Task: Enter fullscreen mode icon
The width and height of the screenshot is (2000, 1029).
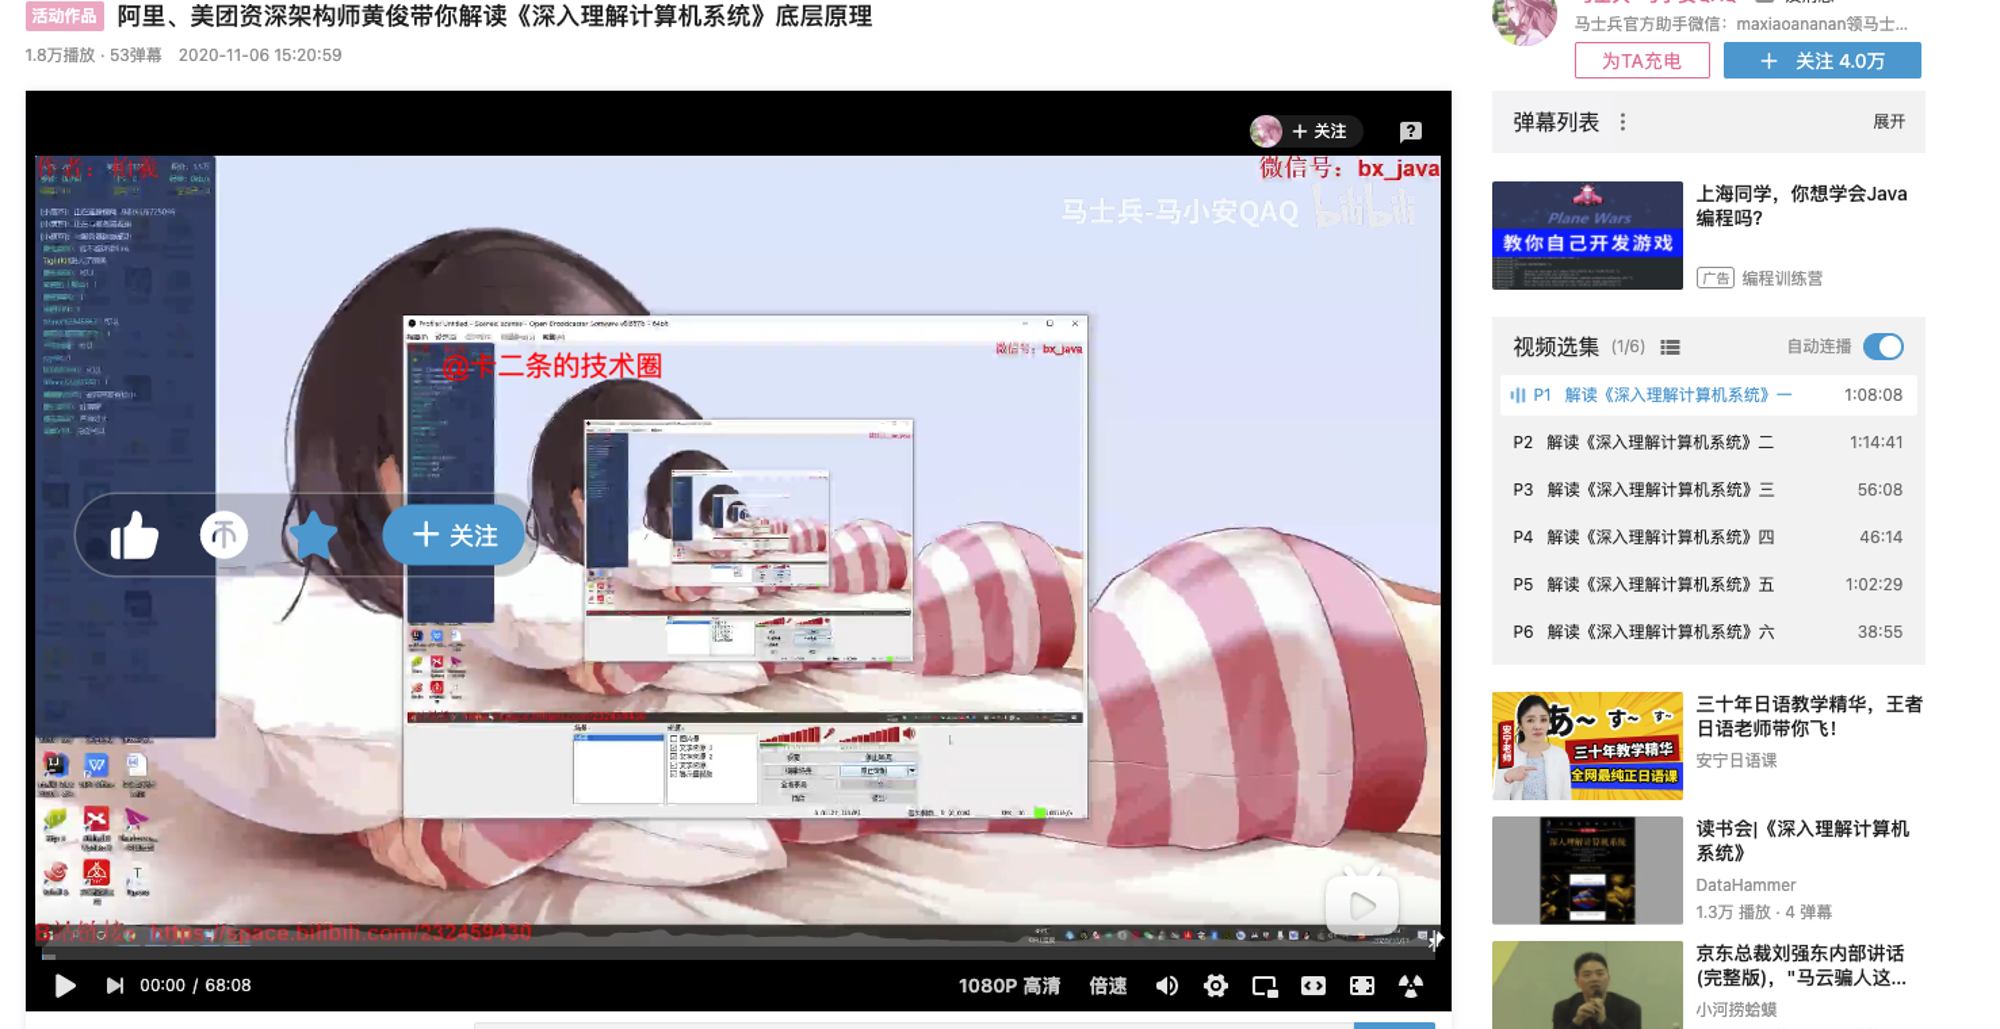Action: pos(1411,986)
